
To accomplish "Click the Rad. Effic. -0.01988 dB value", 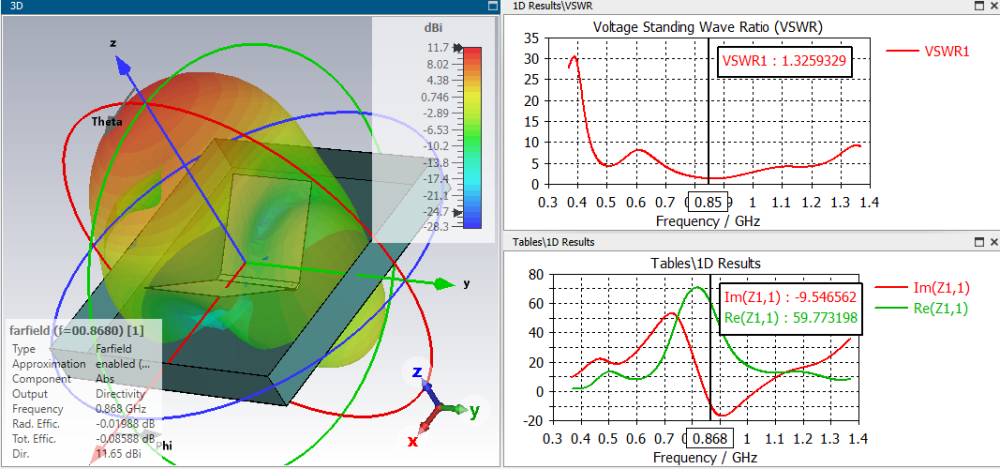I will [125, 424].
